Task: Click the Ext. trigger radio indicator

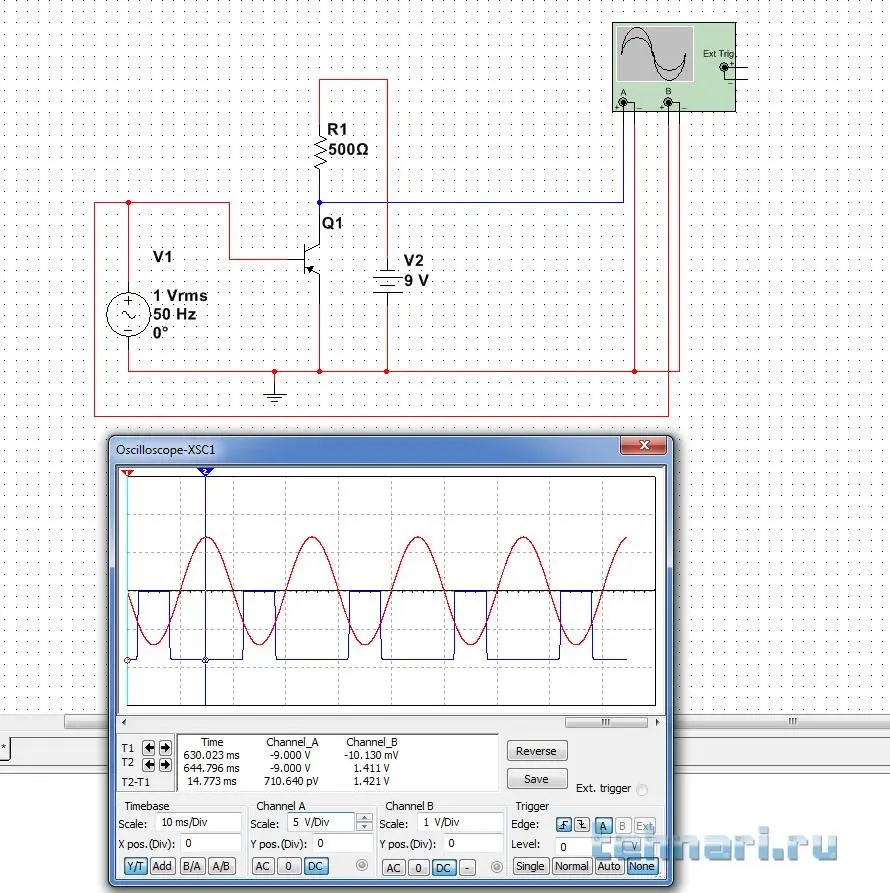Action: tap(642, 789)
